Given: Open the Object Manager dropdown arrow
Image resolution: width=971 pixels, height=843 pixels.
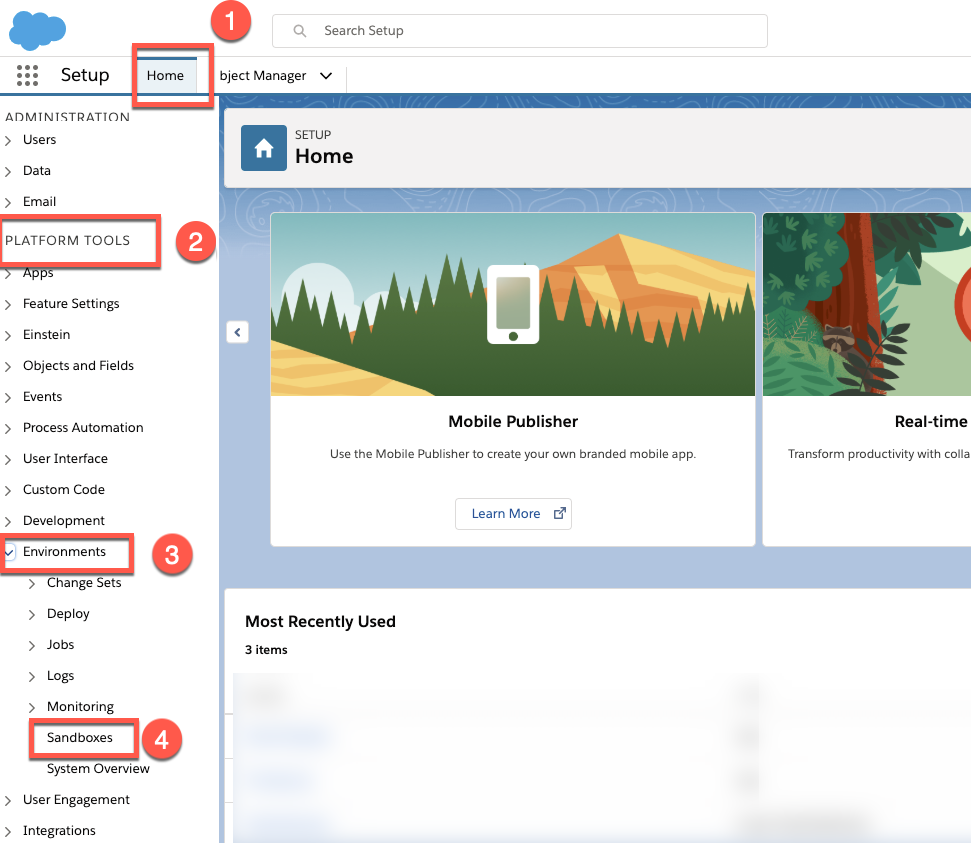Looking at the screenshot, I should point(326,76).
